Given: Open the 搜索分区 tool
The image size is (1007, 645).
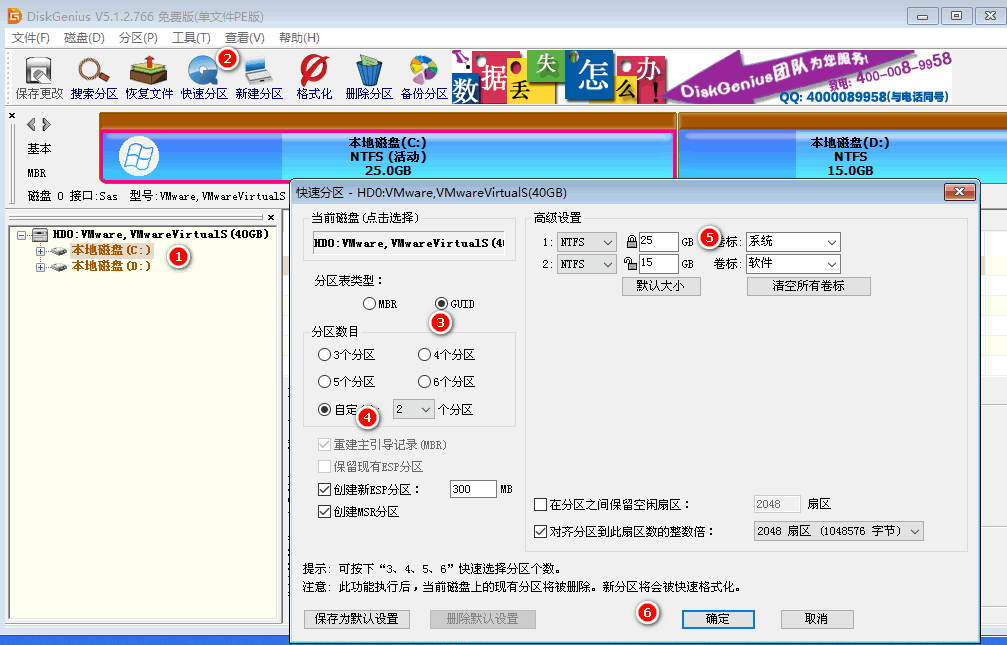Looking at the screenshot, I should pos(92,75).
